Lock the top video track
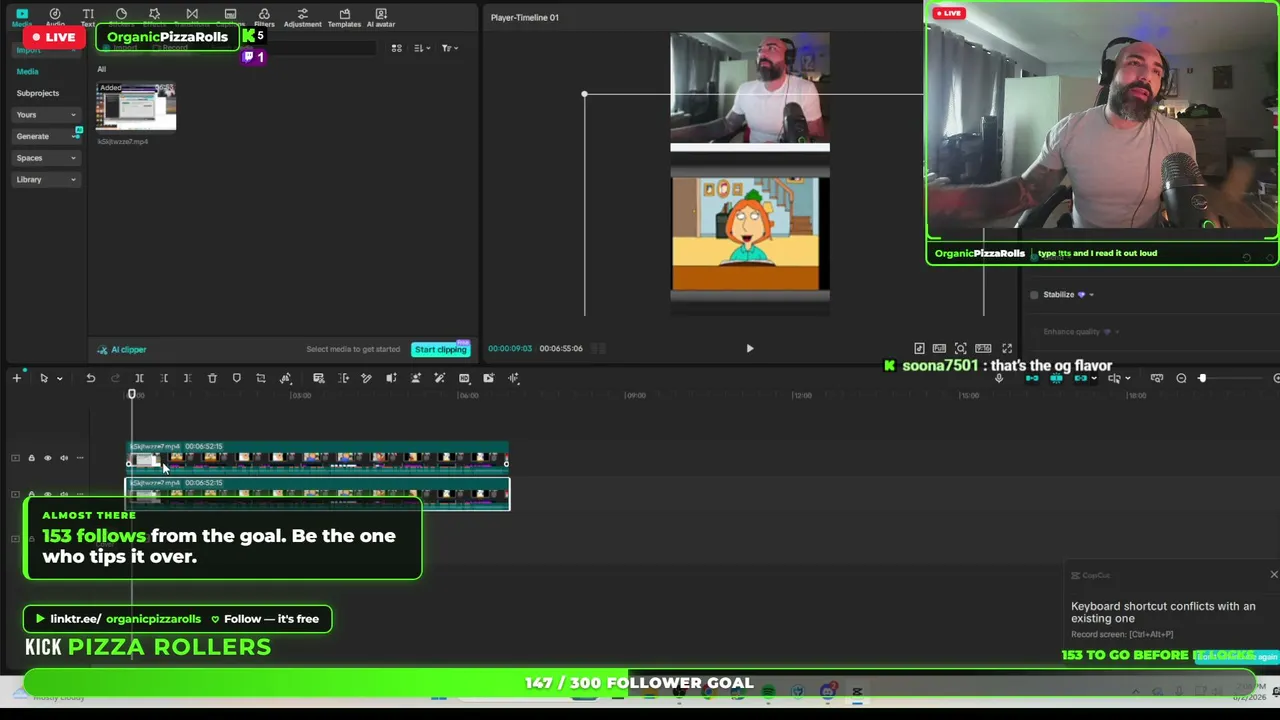Image resolution: width=1280 pixels, height=720 pixels. tap(31, 458)
